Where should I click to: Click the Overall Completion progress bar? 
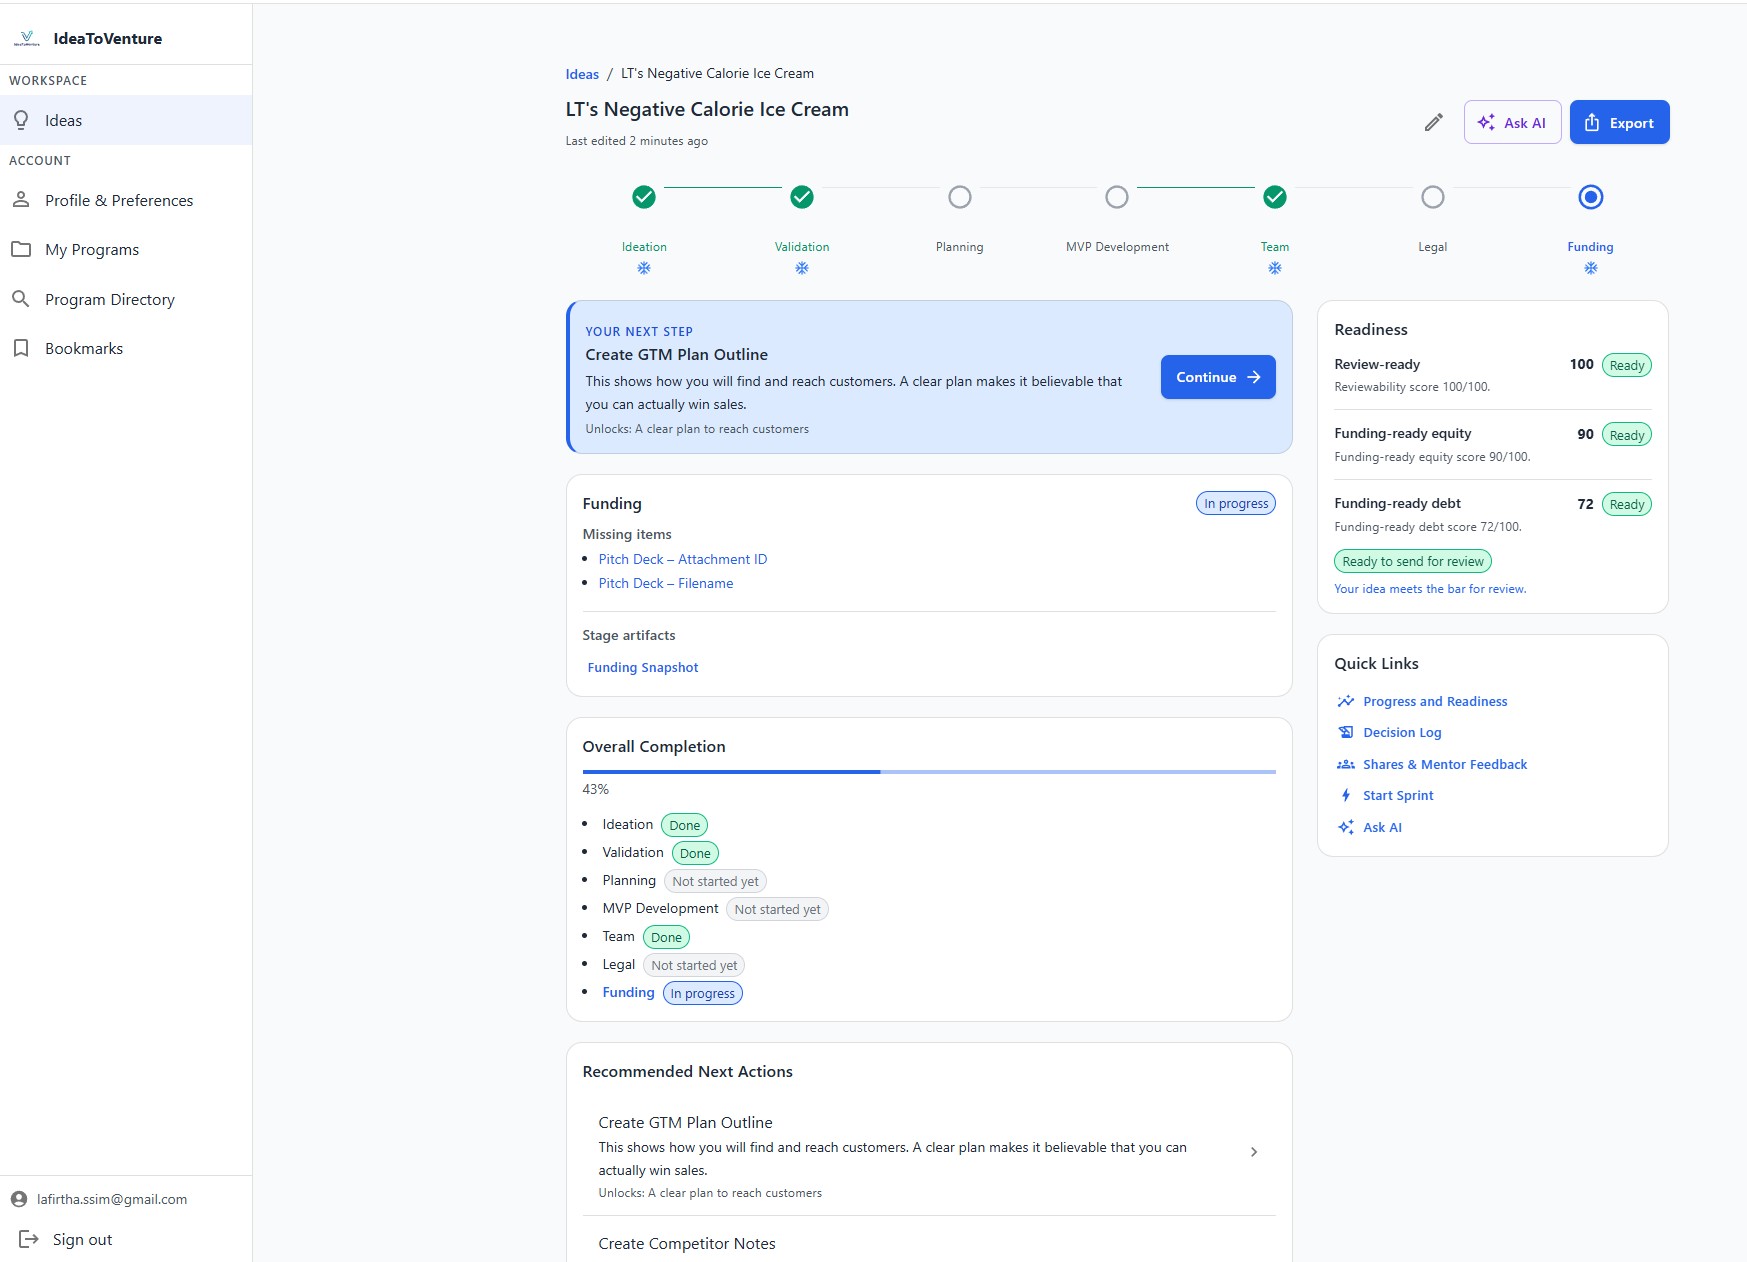pyautogui.click(x=929, y=772)
